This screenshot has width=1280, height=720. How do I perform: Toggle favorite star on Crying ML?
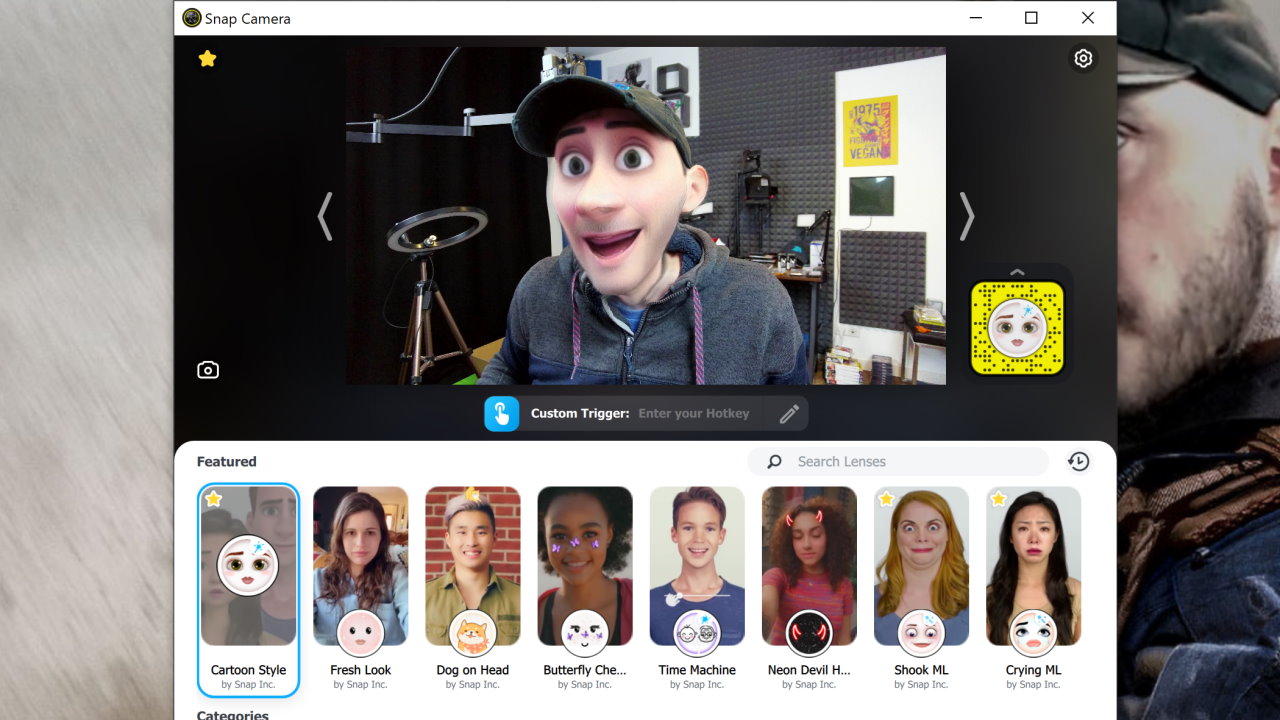(x=998, y=499)
